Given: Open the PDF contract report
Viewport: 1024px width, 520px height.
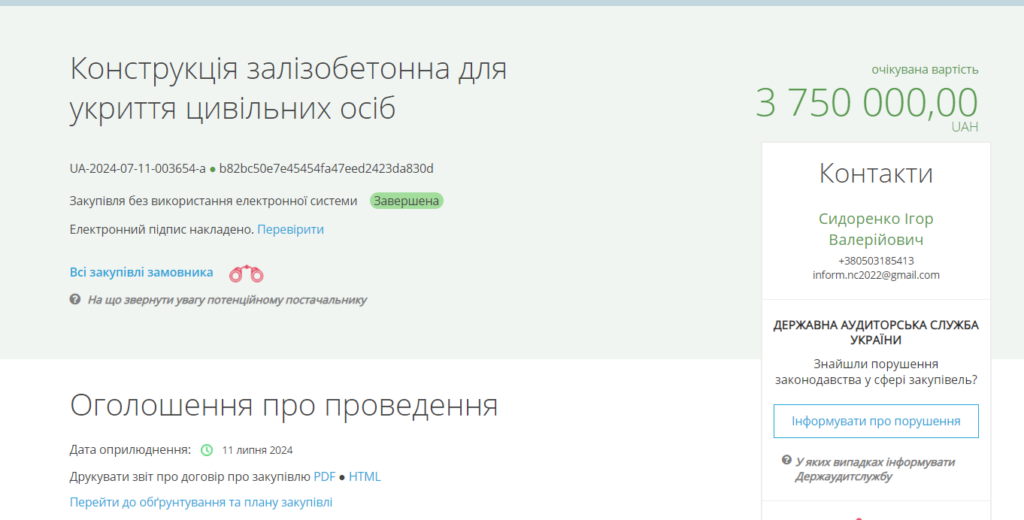Looking at the screenshot, I should coord(324,477).
